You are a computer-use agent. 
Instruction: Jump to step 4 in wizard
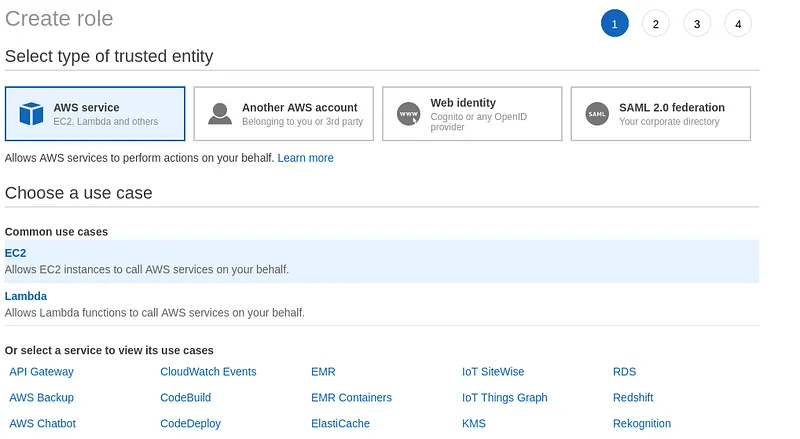click(738, 23)
